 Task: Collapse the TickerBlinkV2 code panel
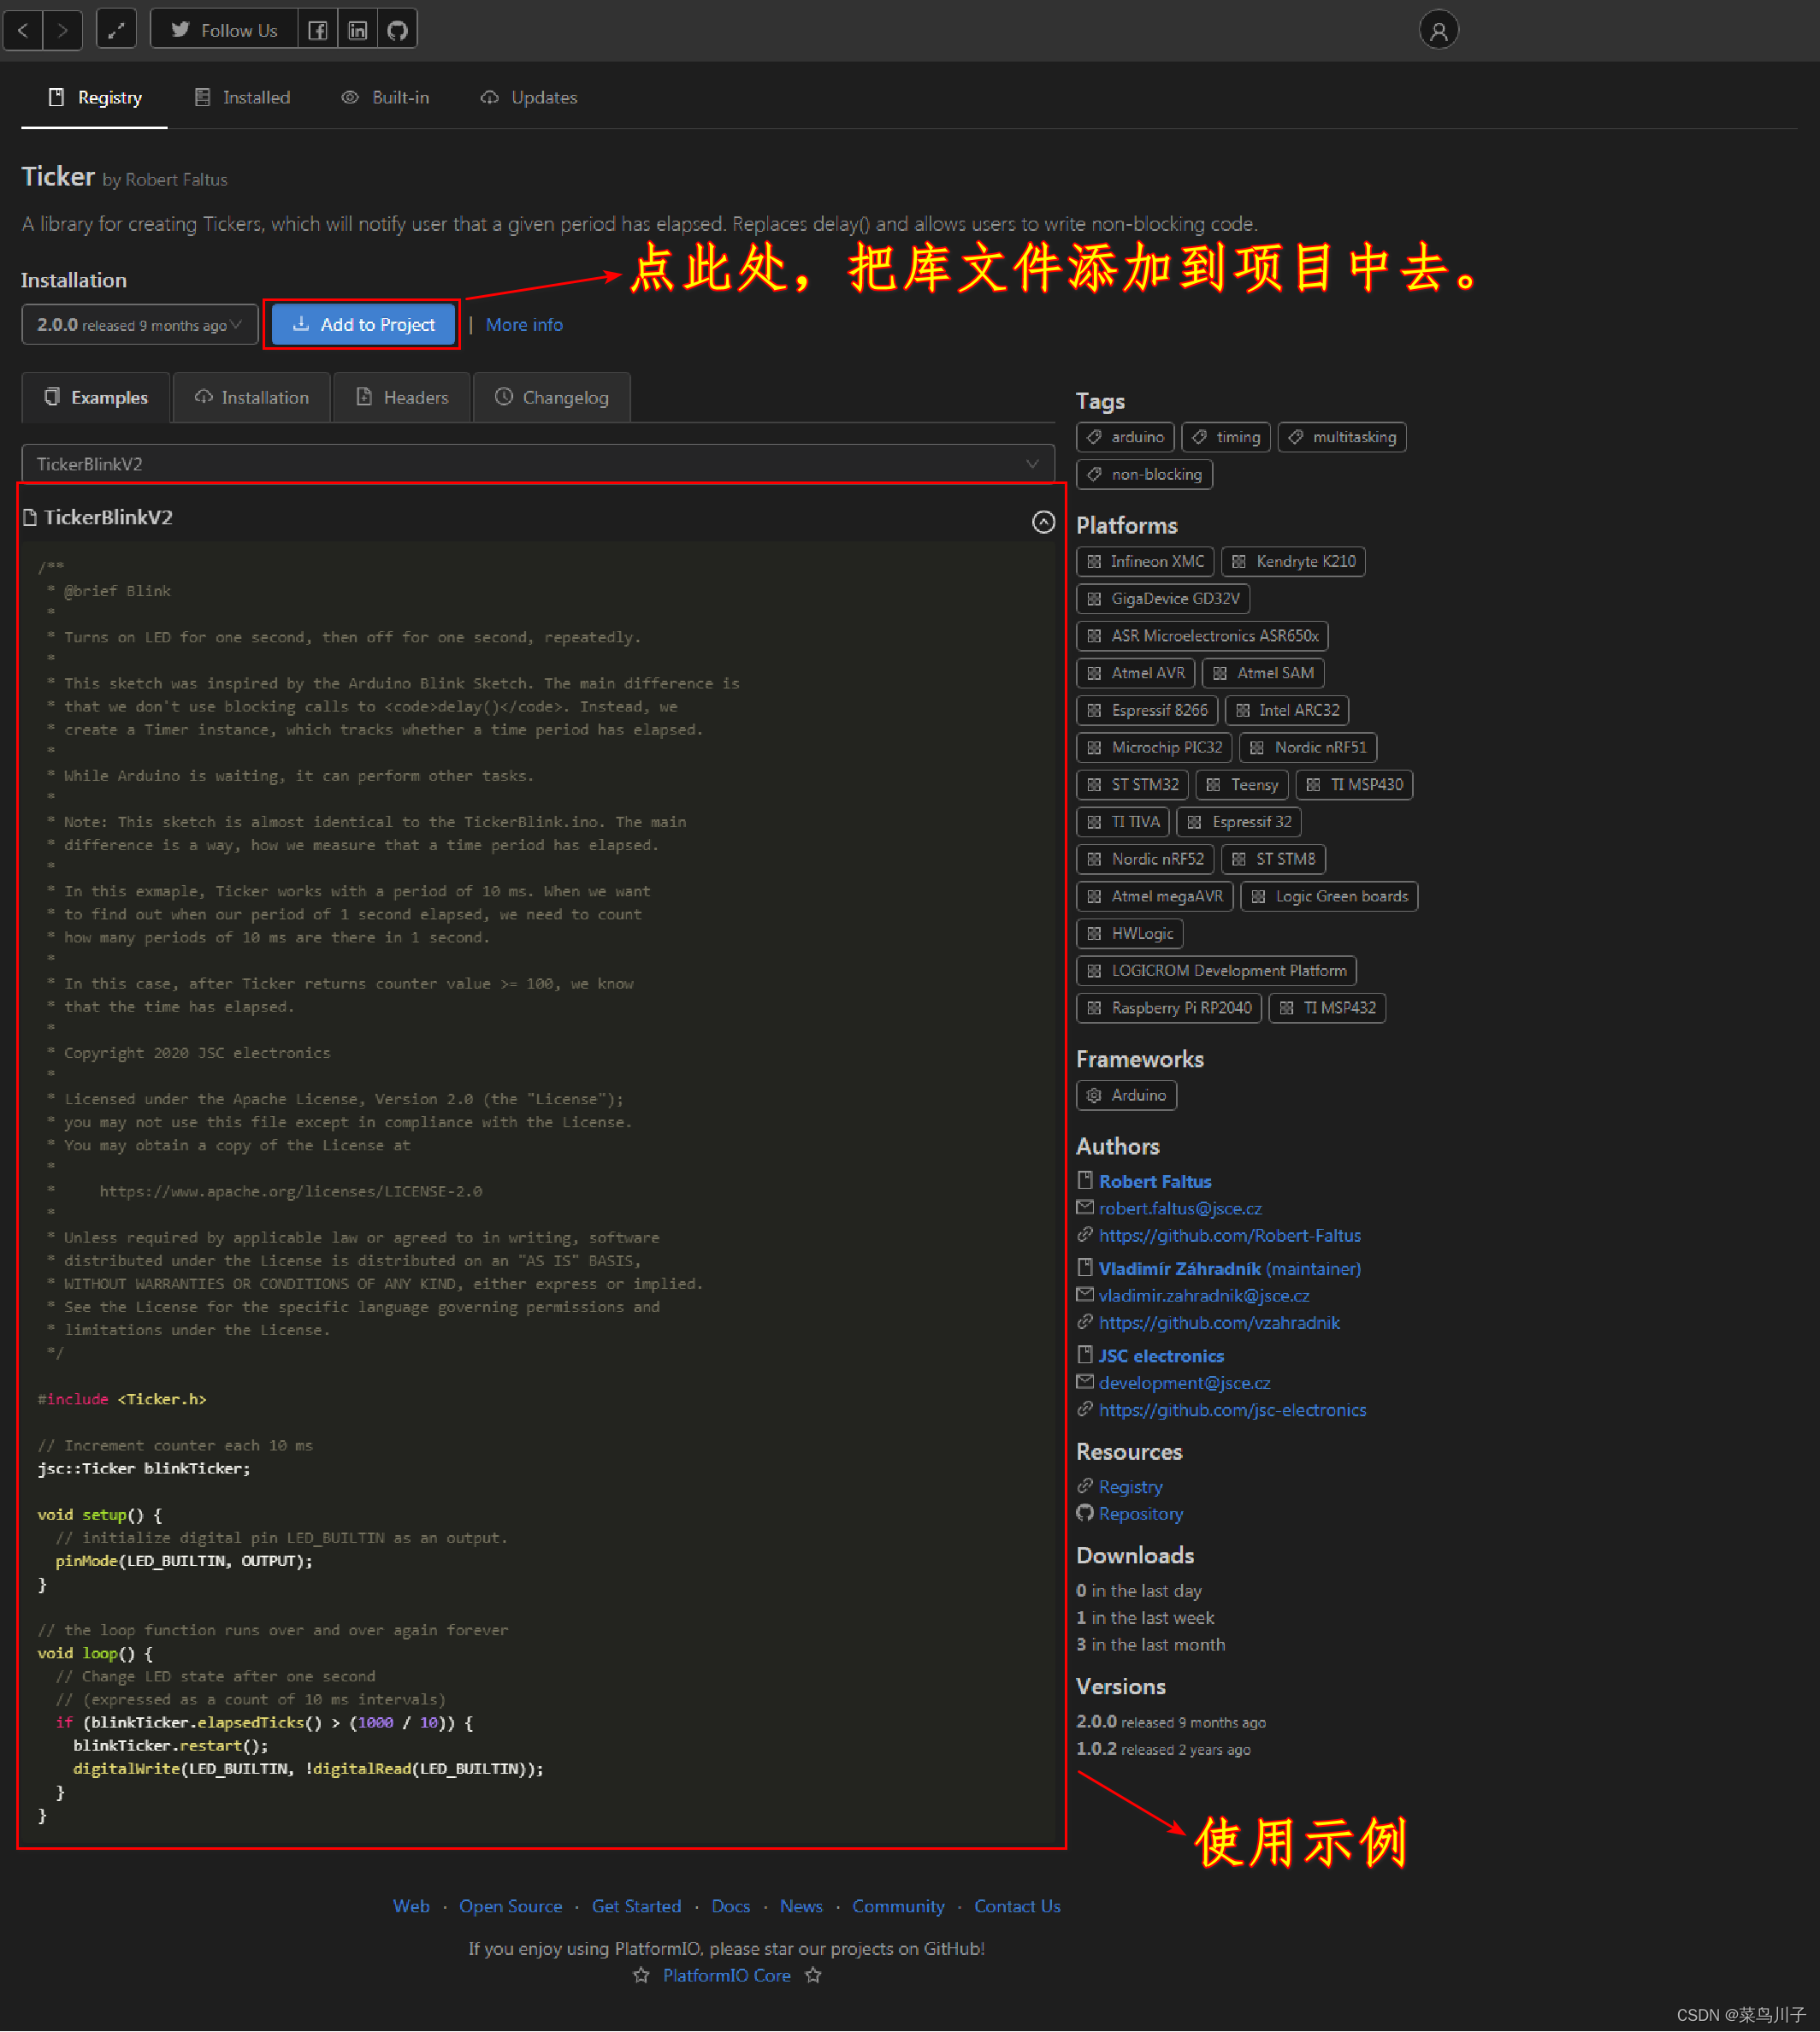pyautogui.click(x=1043, y=522)
